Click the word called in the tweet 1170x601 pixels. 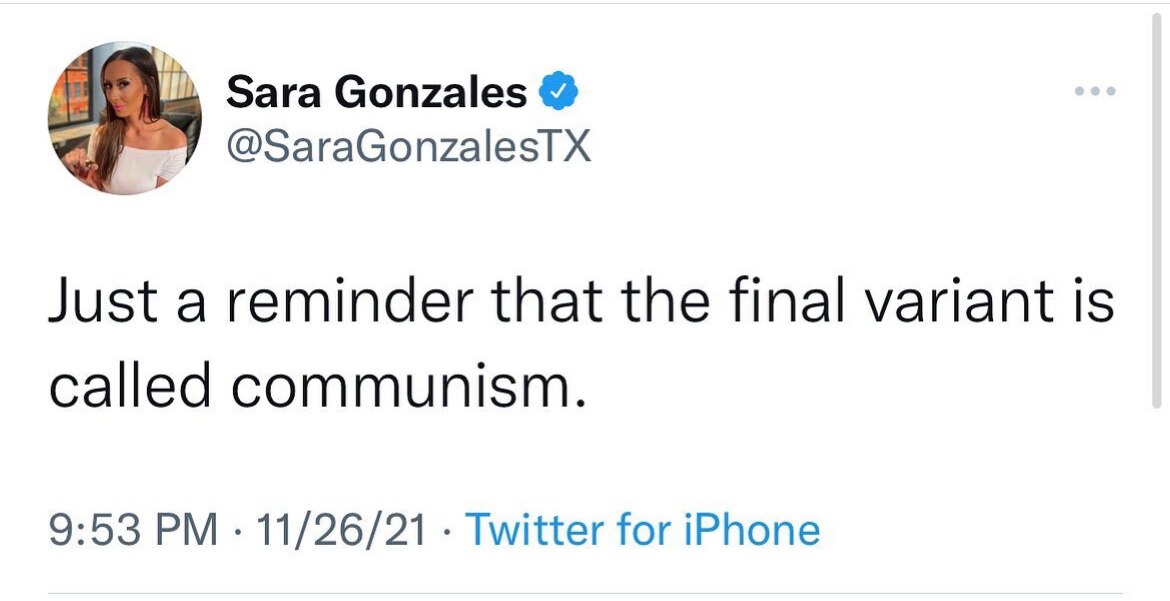(x=130, y=384)
